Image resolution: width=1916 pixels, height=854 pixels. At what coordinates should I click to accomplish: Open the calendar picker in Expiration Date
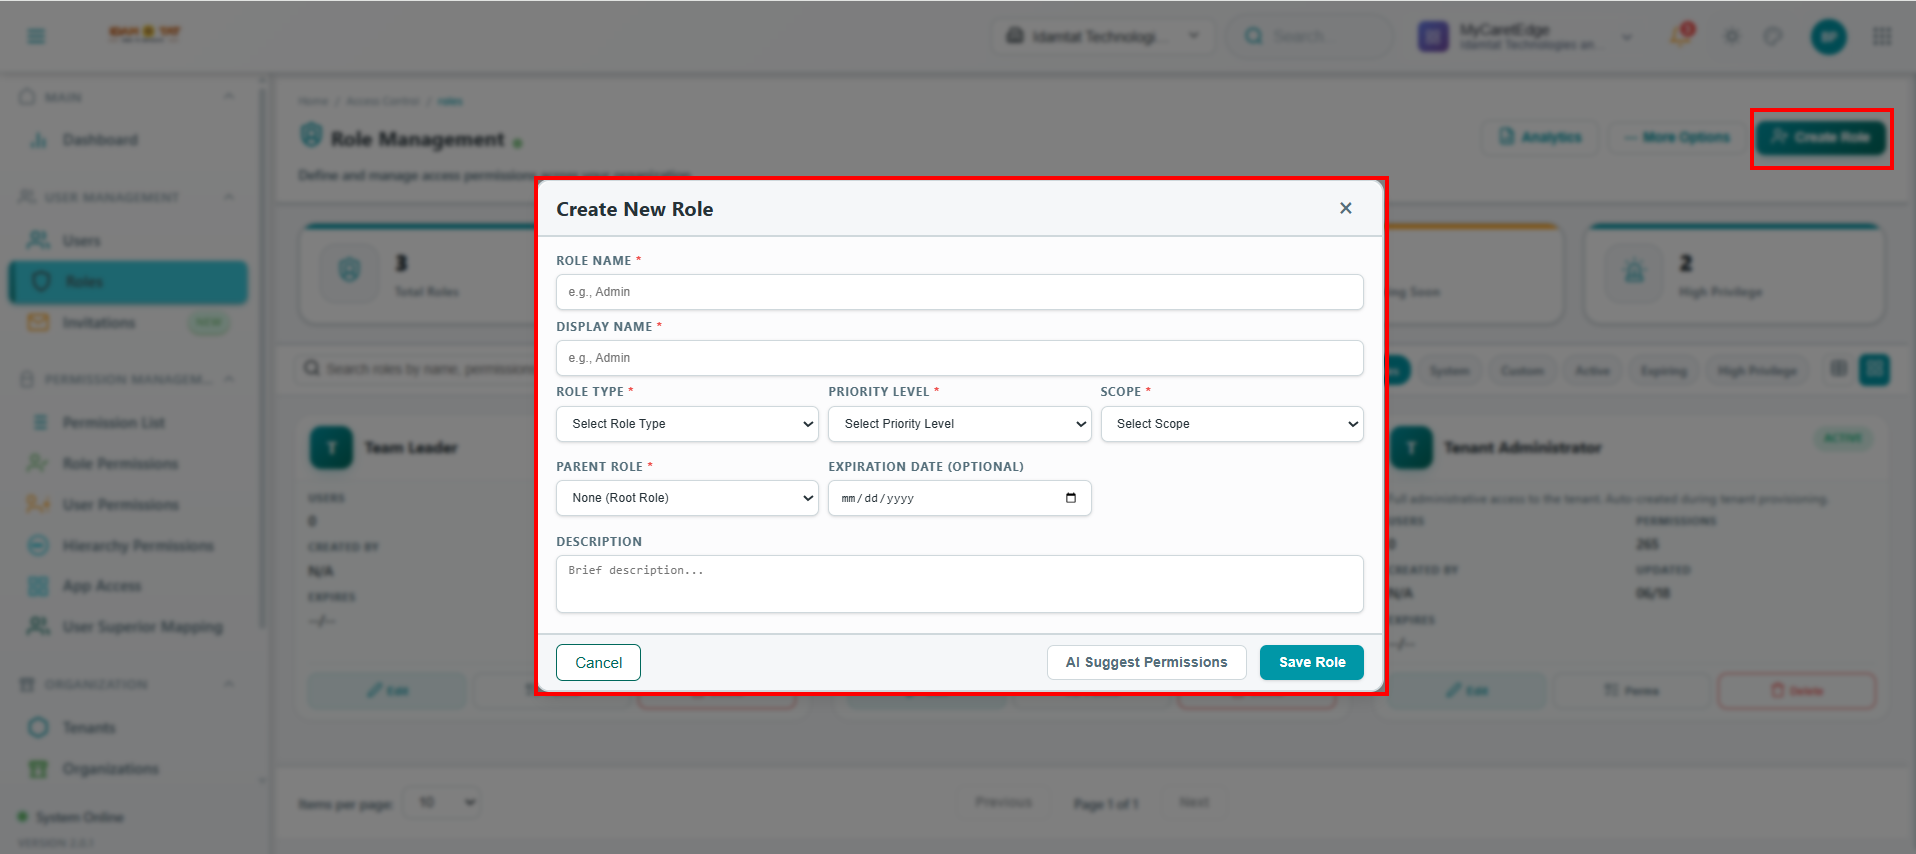coord(1071,498)
